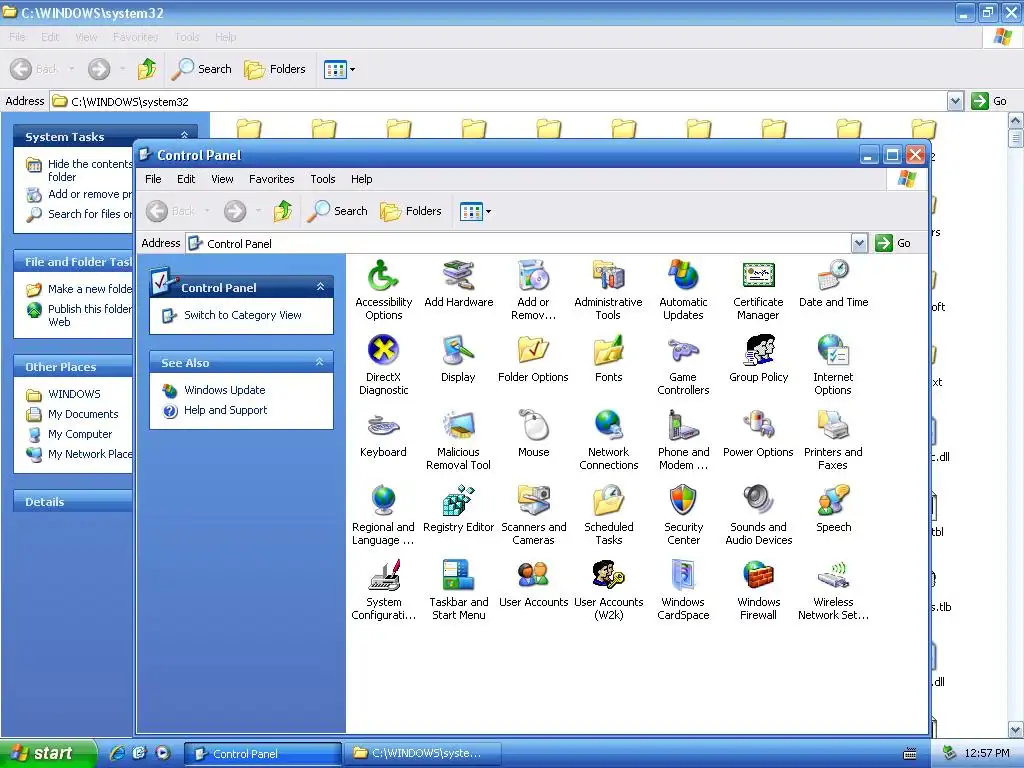Open Favorites menu in Control Panel

tap(272, 179)
